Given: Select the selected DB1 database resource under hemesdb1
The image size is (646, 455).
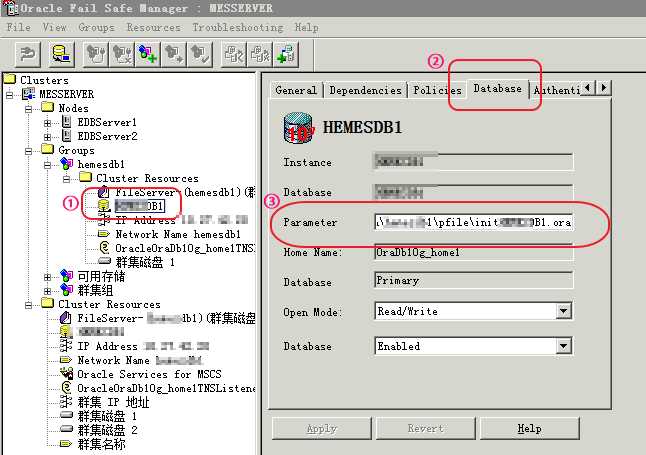Looking at the screenshot, I should click(140, 206).
